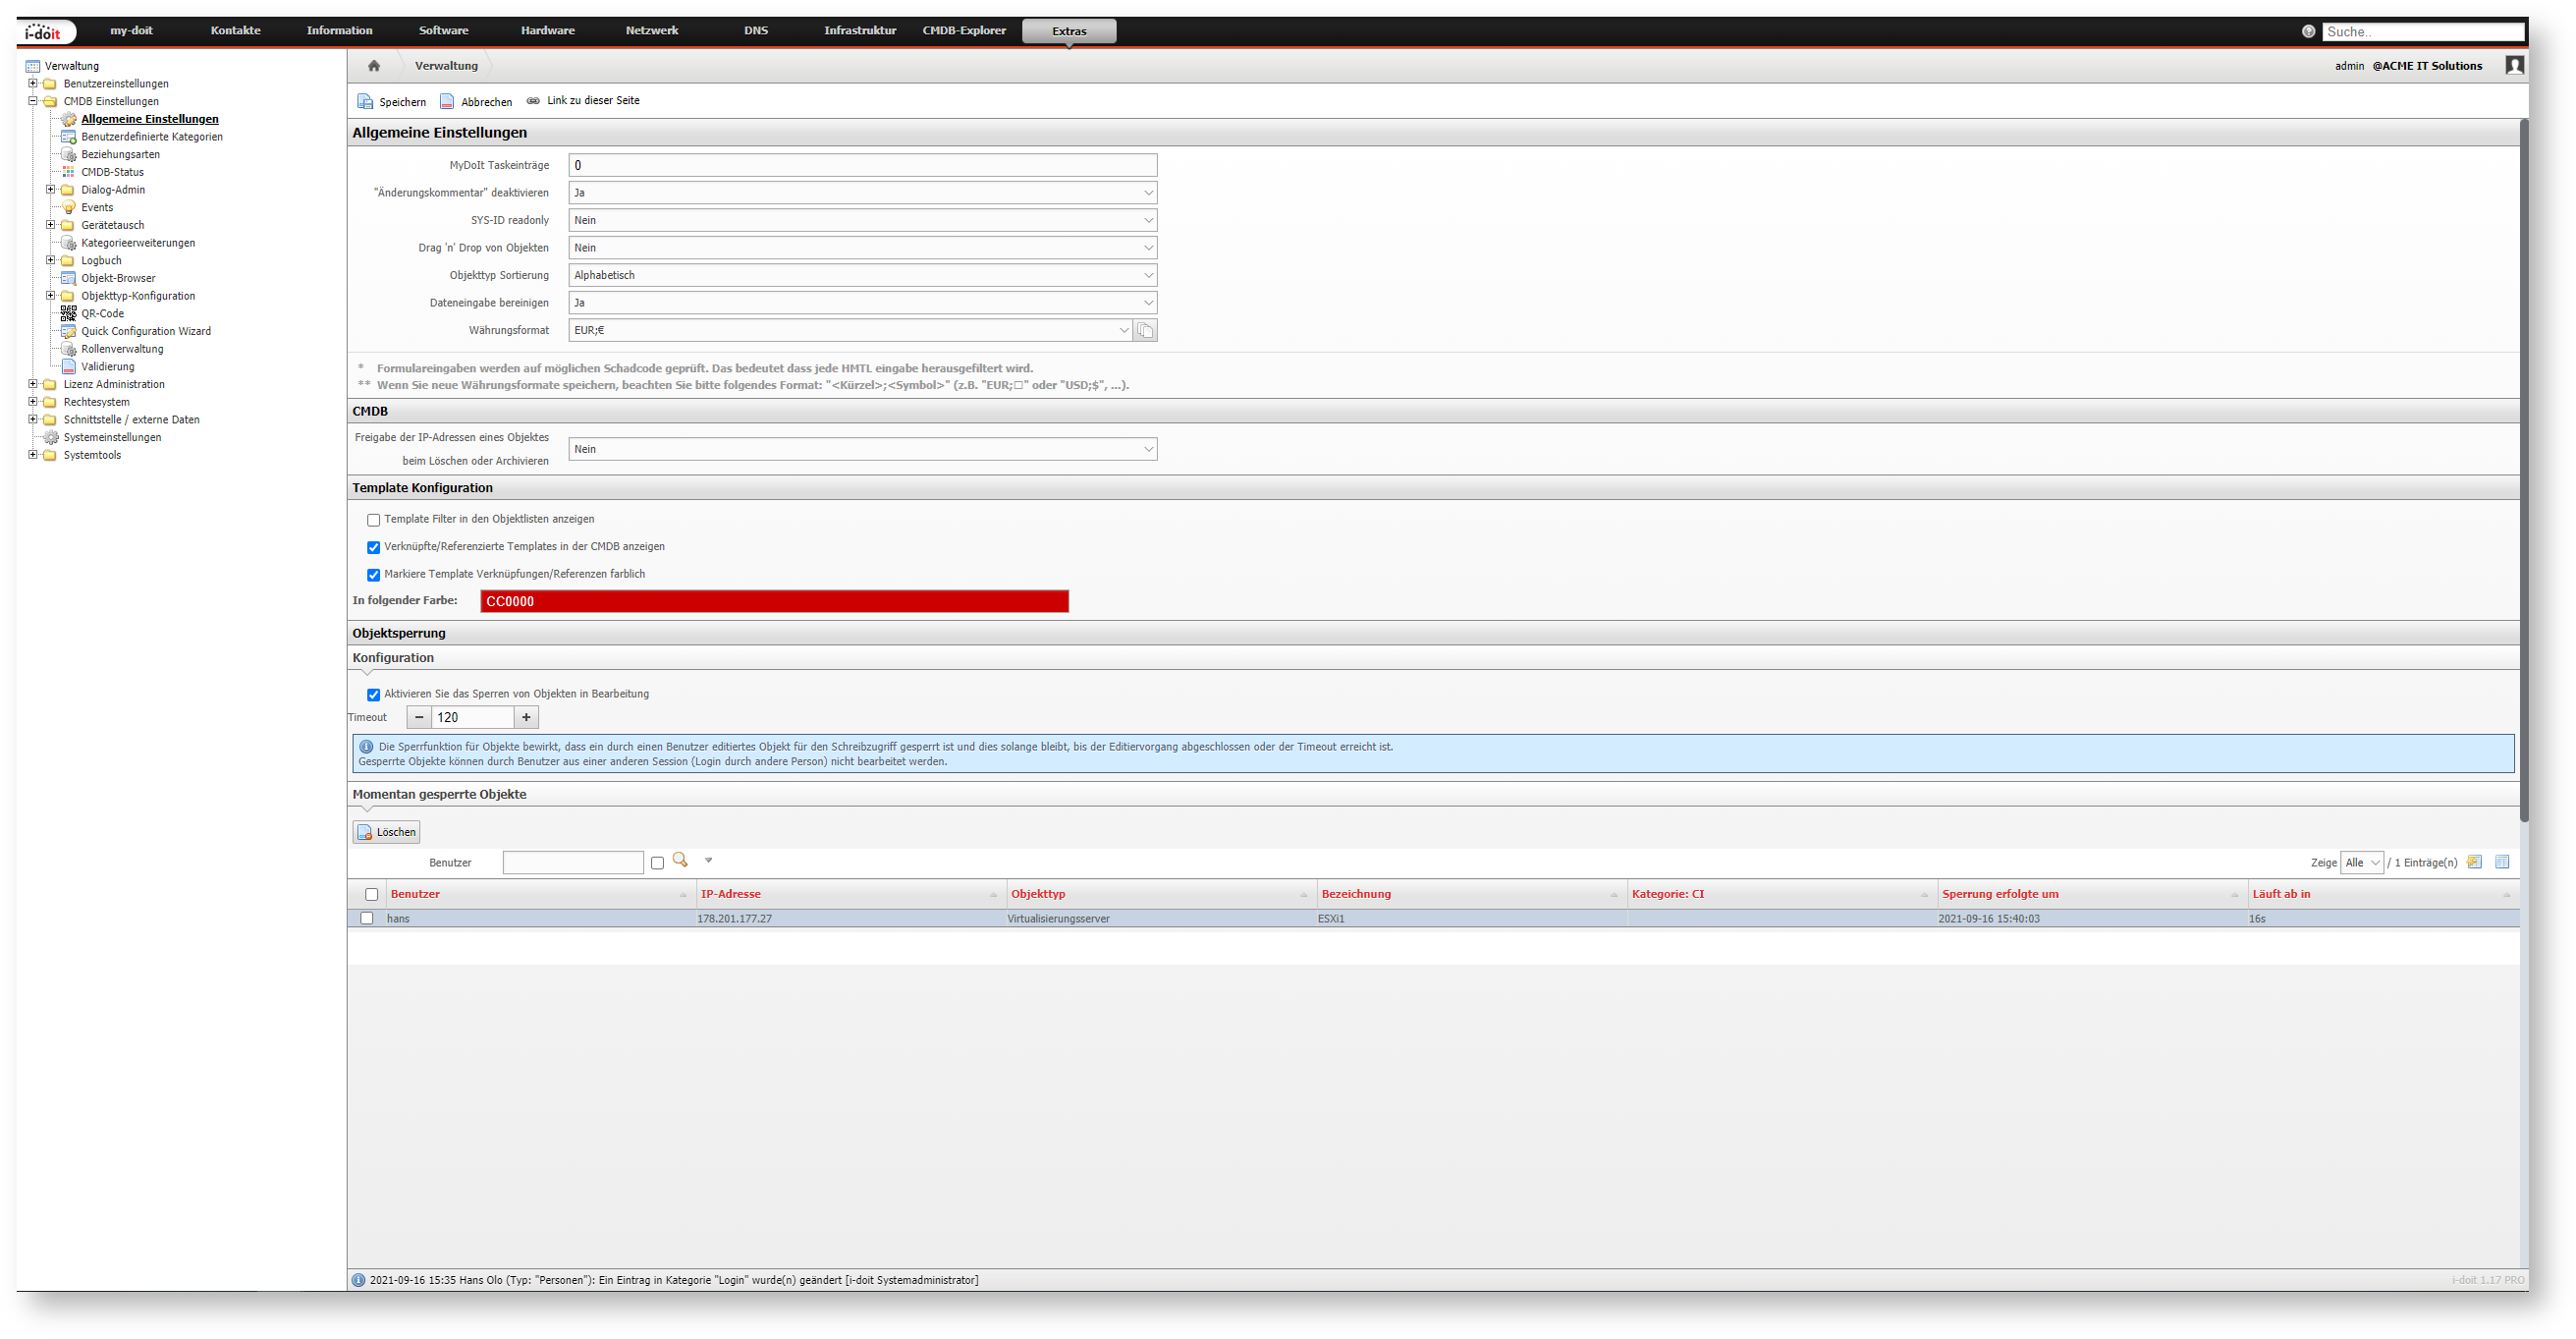The width and height of the screenshot is (2576, 1339).
Task: Click the magnifier search icon beside Benutzer filter
Action: 680,861
